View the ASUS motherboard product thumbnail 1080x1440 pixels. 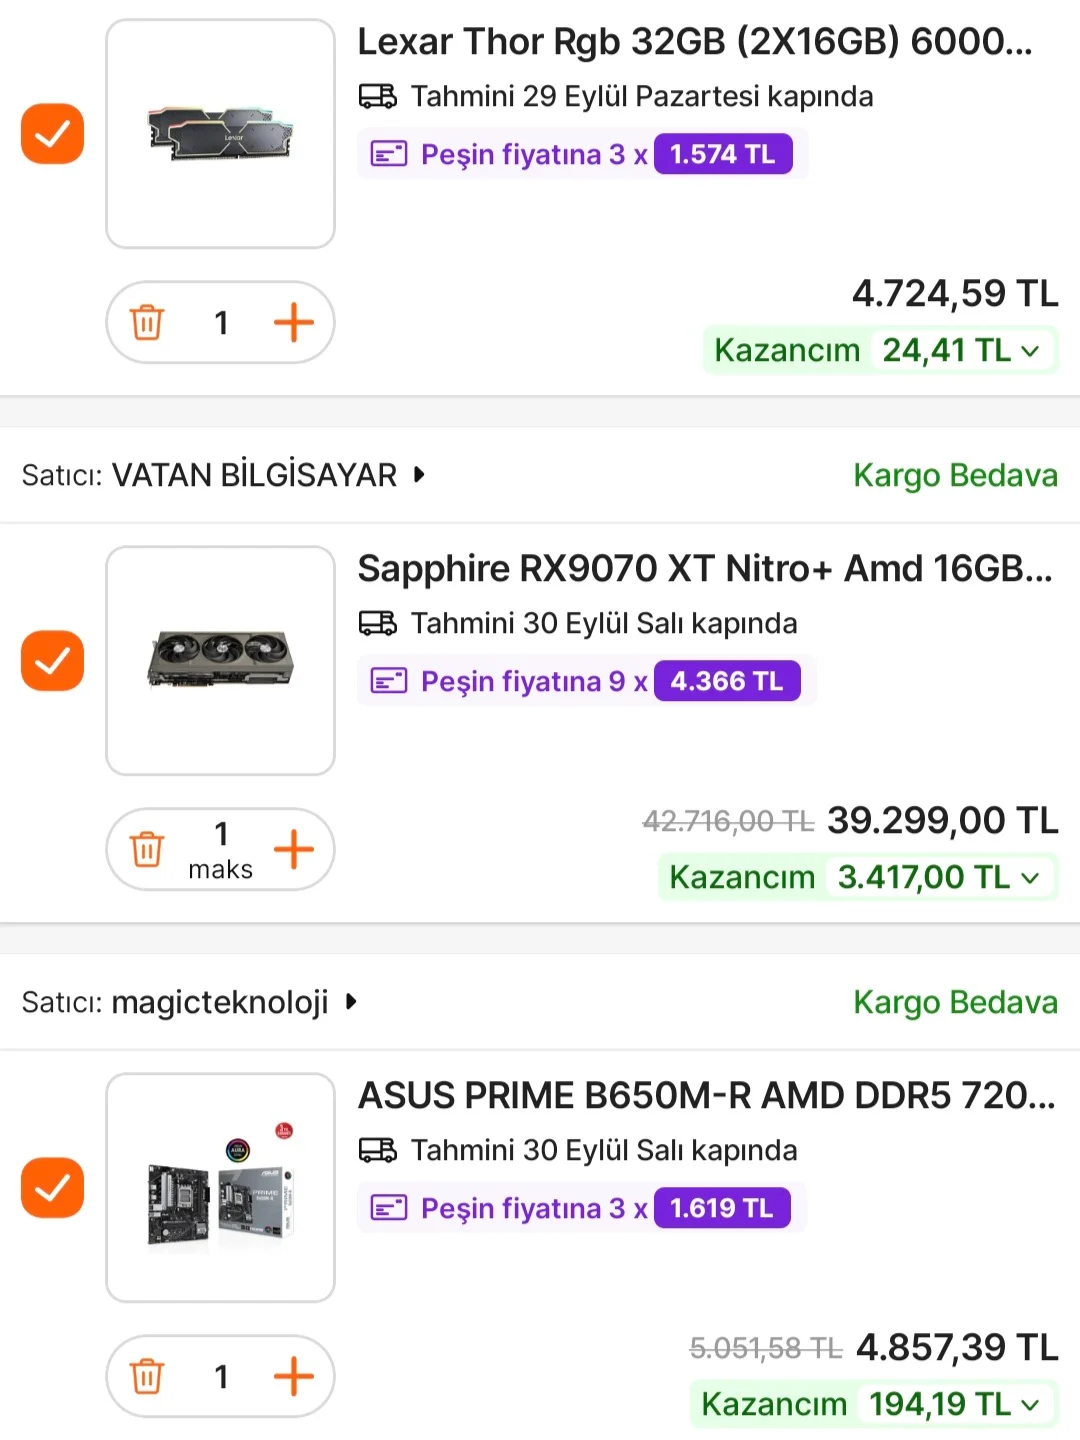click(x=220, y=1187)
